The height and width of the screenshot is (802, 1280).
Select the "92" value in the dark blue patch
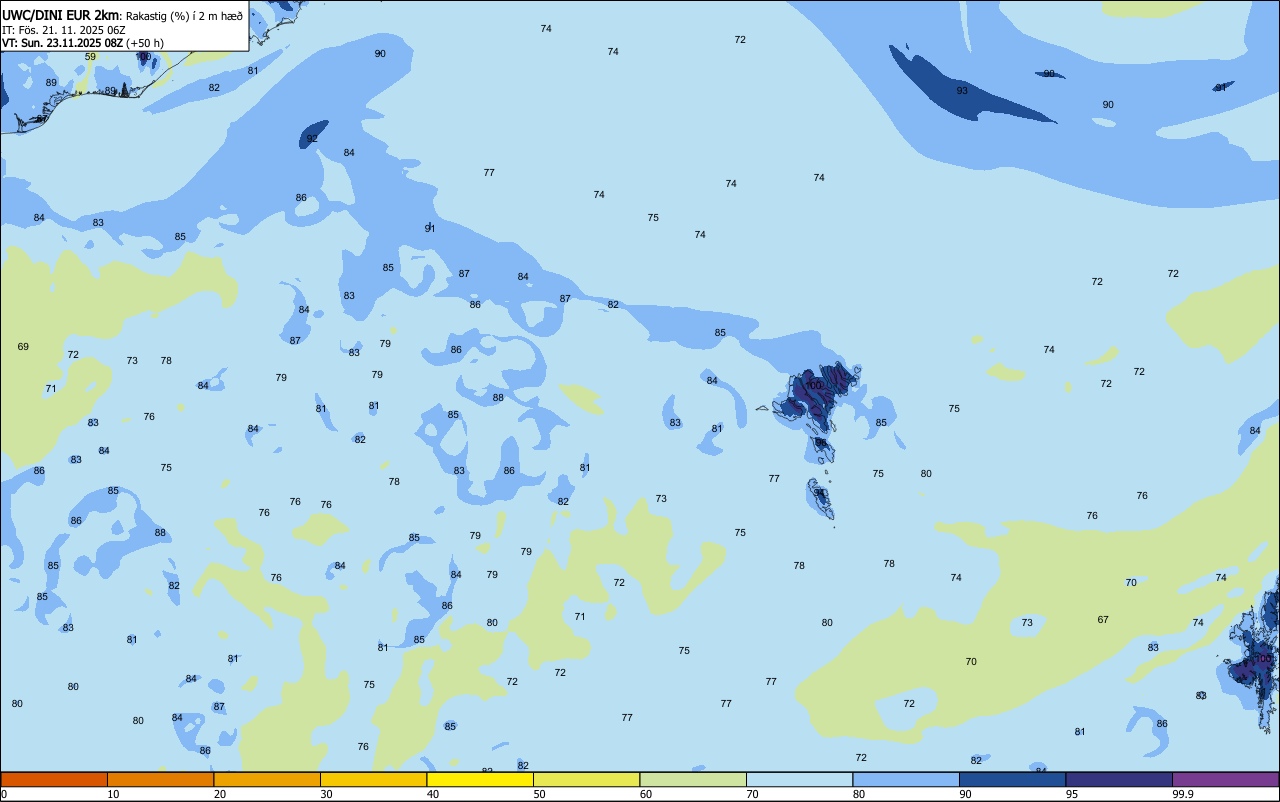312,139
